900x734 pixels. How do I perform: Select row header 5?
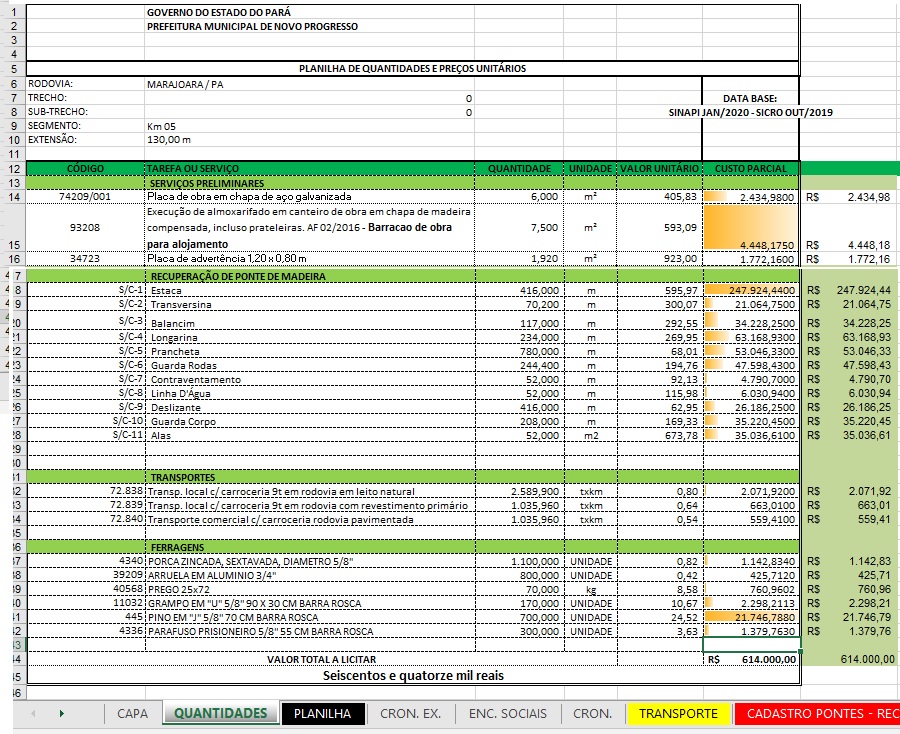(x=14, y=69)
